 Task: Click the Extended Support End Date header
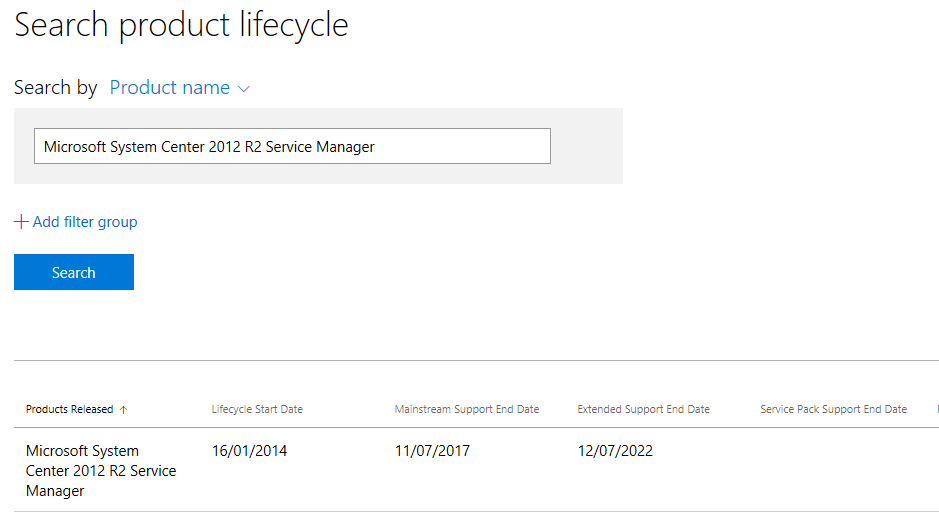643,409
